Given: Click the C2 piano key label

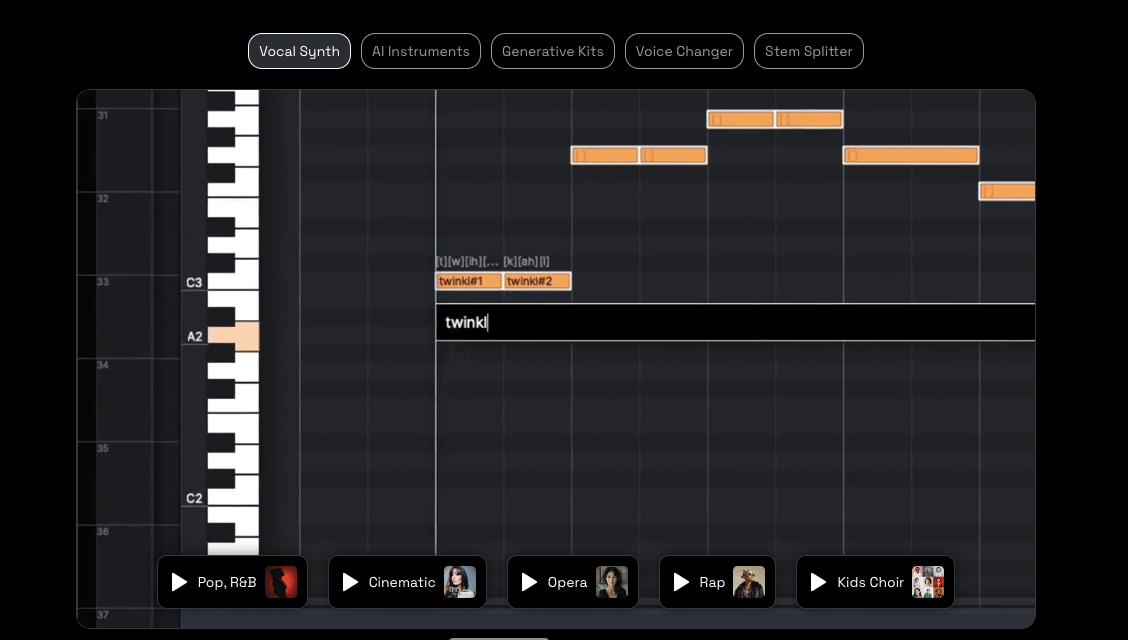Looking at the screenshot, I should coord(194,498).
